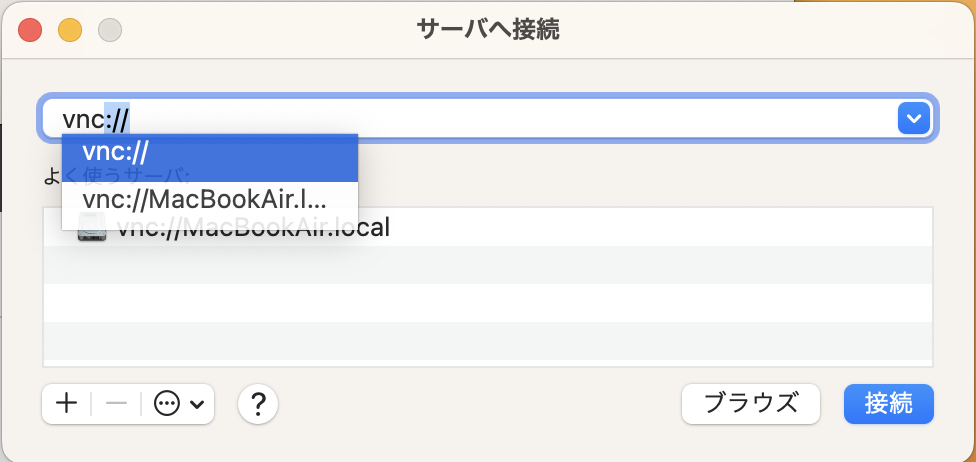The height and width of the screenshot is (462, 976).
Task: Expand the recent servers dropdown arrow
Action: click(x=914, y=119)
